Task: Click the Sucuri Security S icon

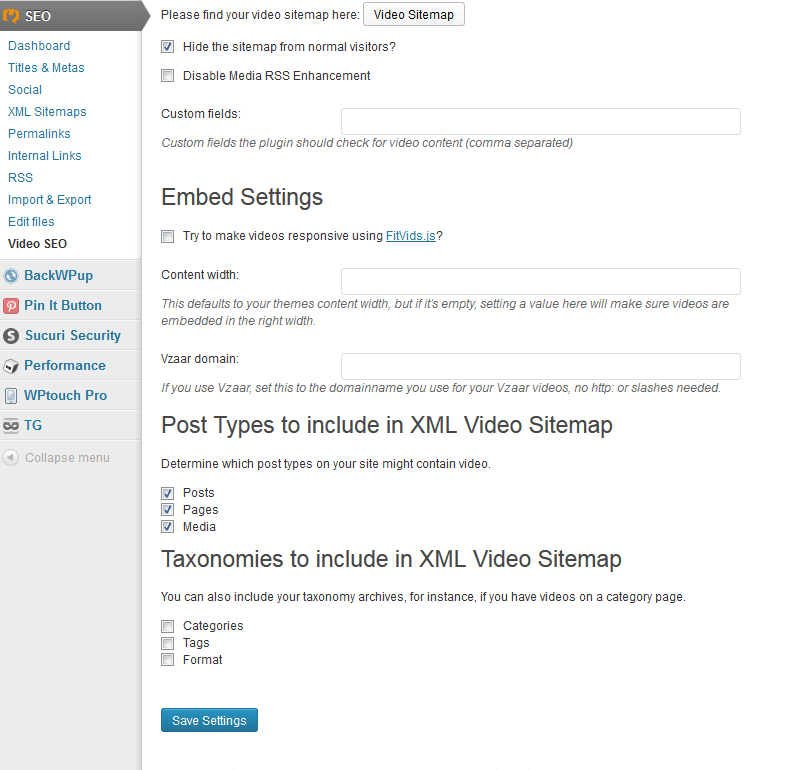Action: (x=11, y=336)
